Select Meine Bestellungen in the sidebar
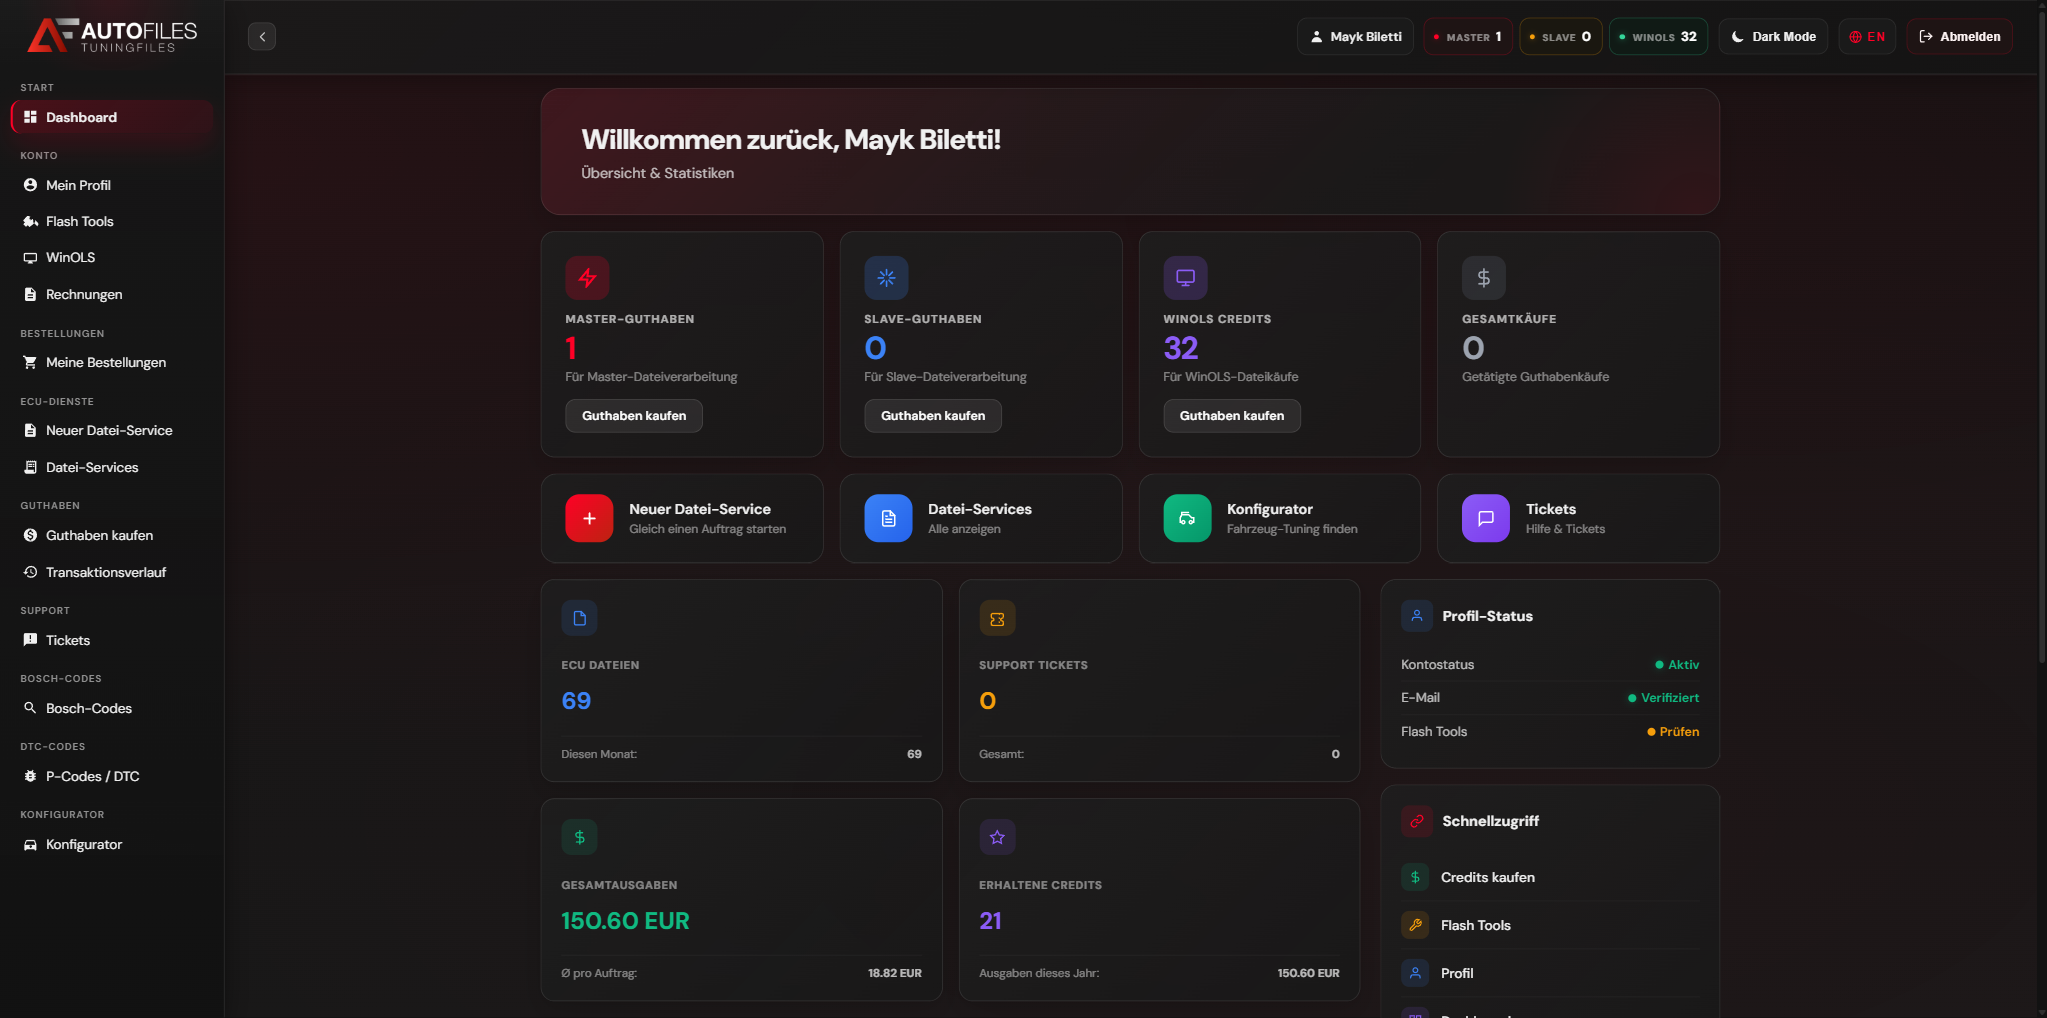The width and height of the screenshot is (2047, 1018). (105, 362)
